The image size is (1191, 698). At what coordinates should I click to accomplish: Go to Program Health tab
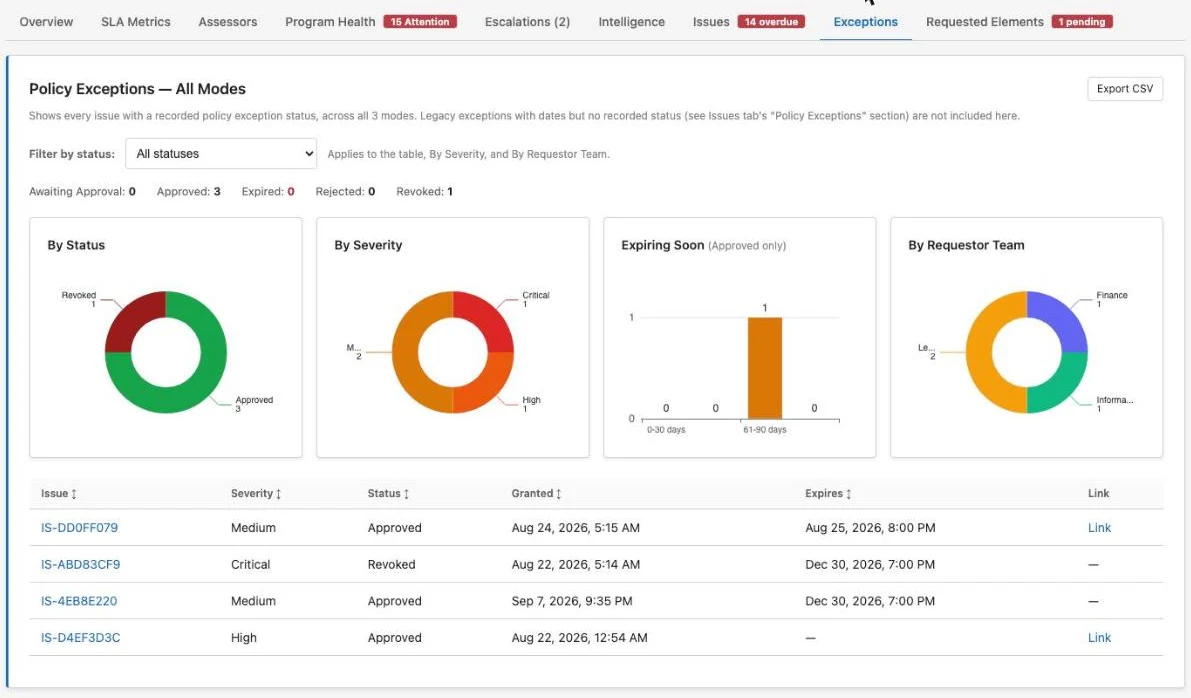pos(330,22)
